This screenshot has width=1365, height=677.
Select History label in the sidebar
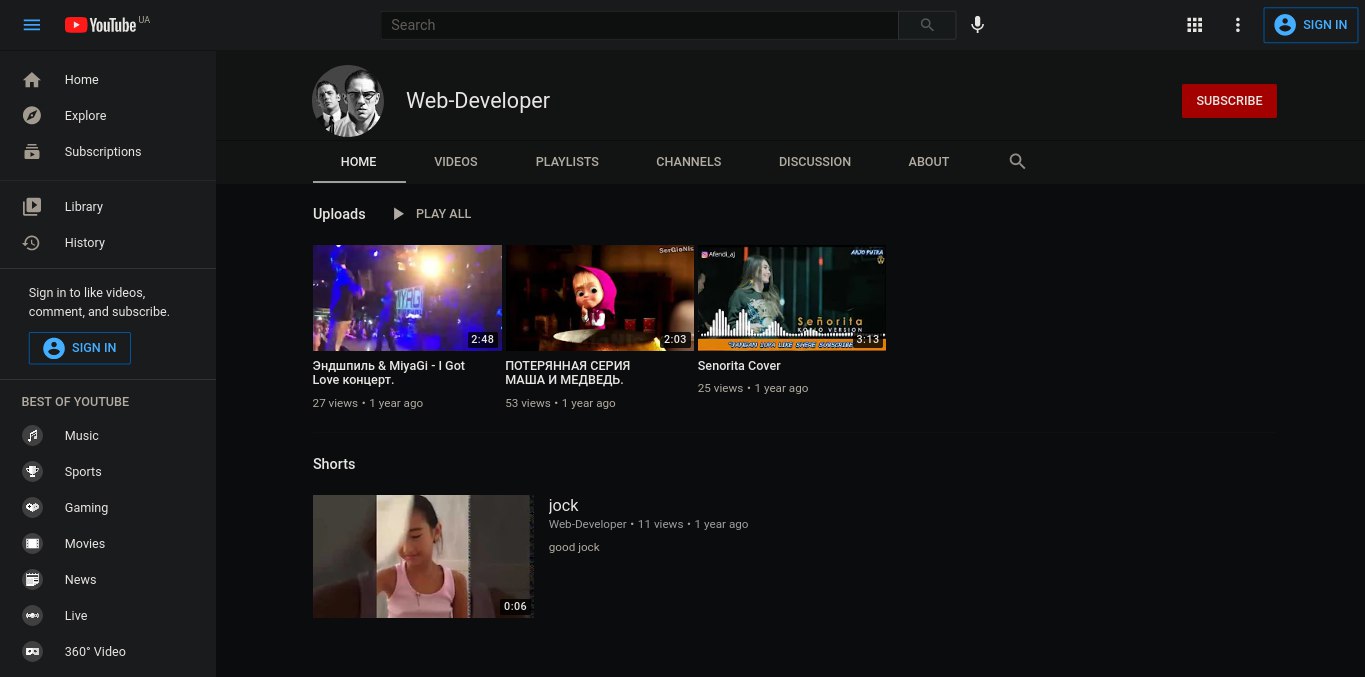click(x=85, y=243)
